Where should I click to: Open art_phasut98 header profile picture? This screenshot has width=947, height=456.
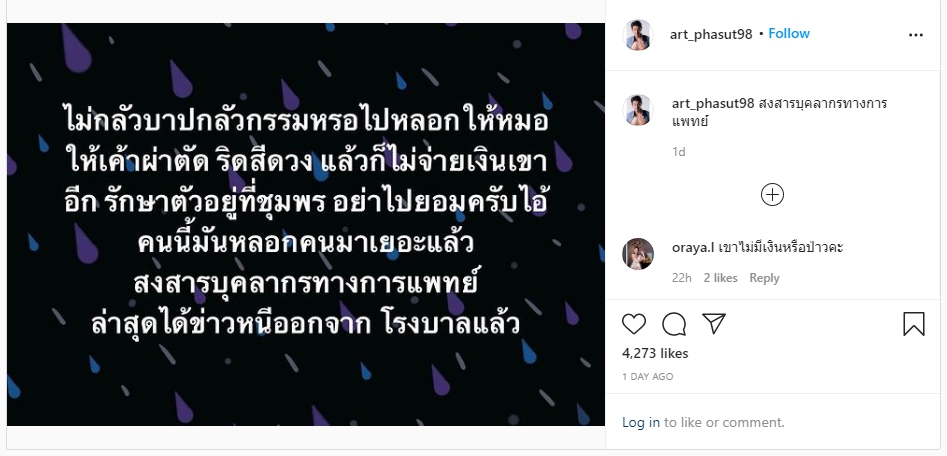tap(638, 34)
